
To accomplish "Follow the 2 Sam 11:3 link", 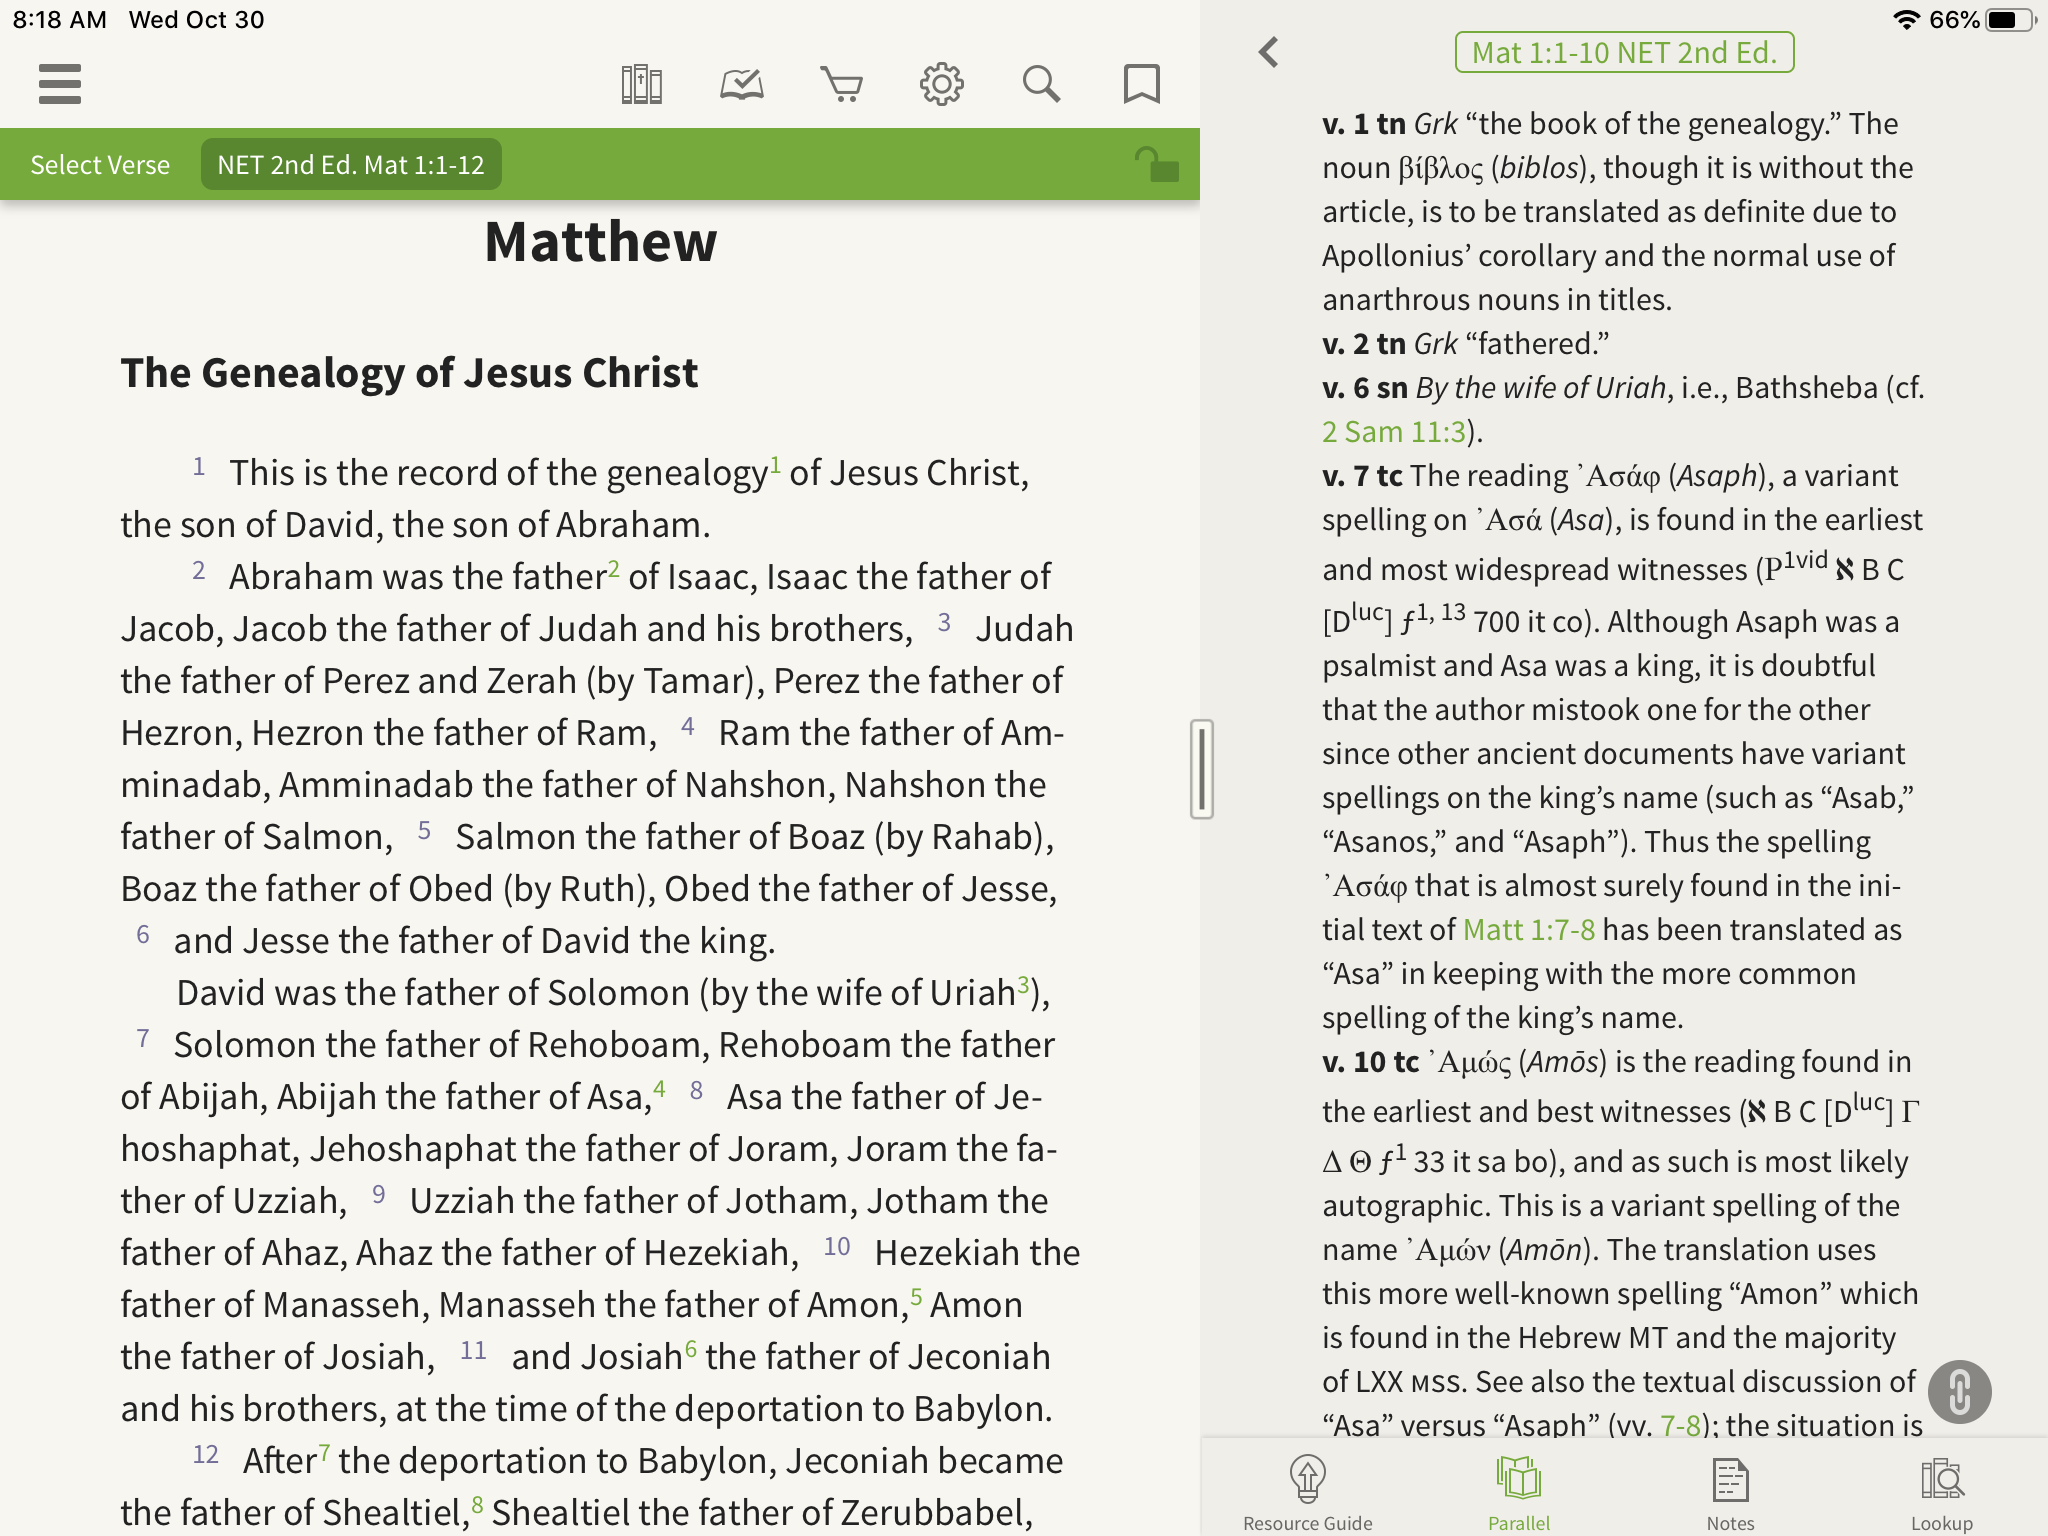I will pyautogui.click(x=1393, y=432).
